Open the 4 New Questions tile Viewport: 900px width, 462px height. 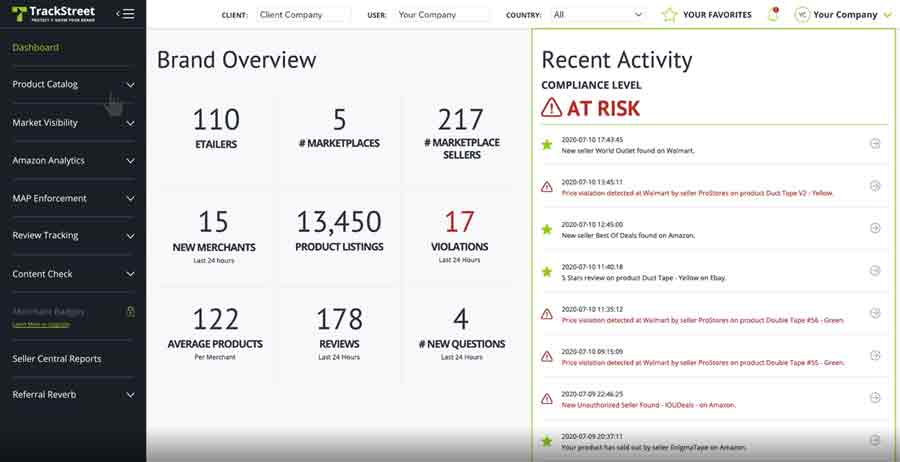point(461,335)
